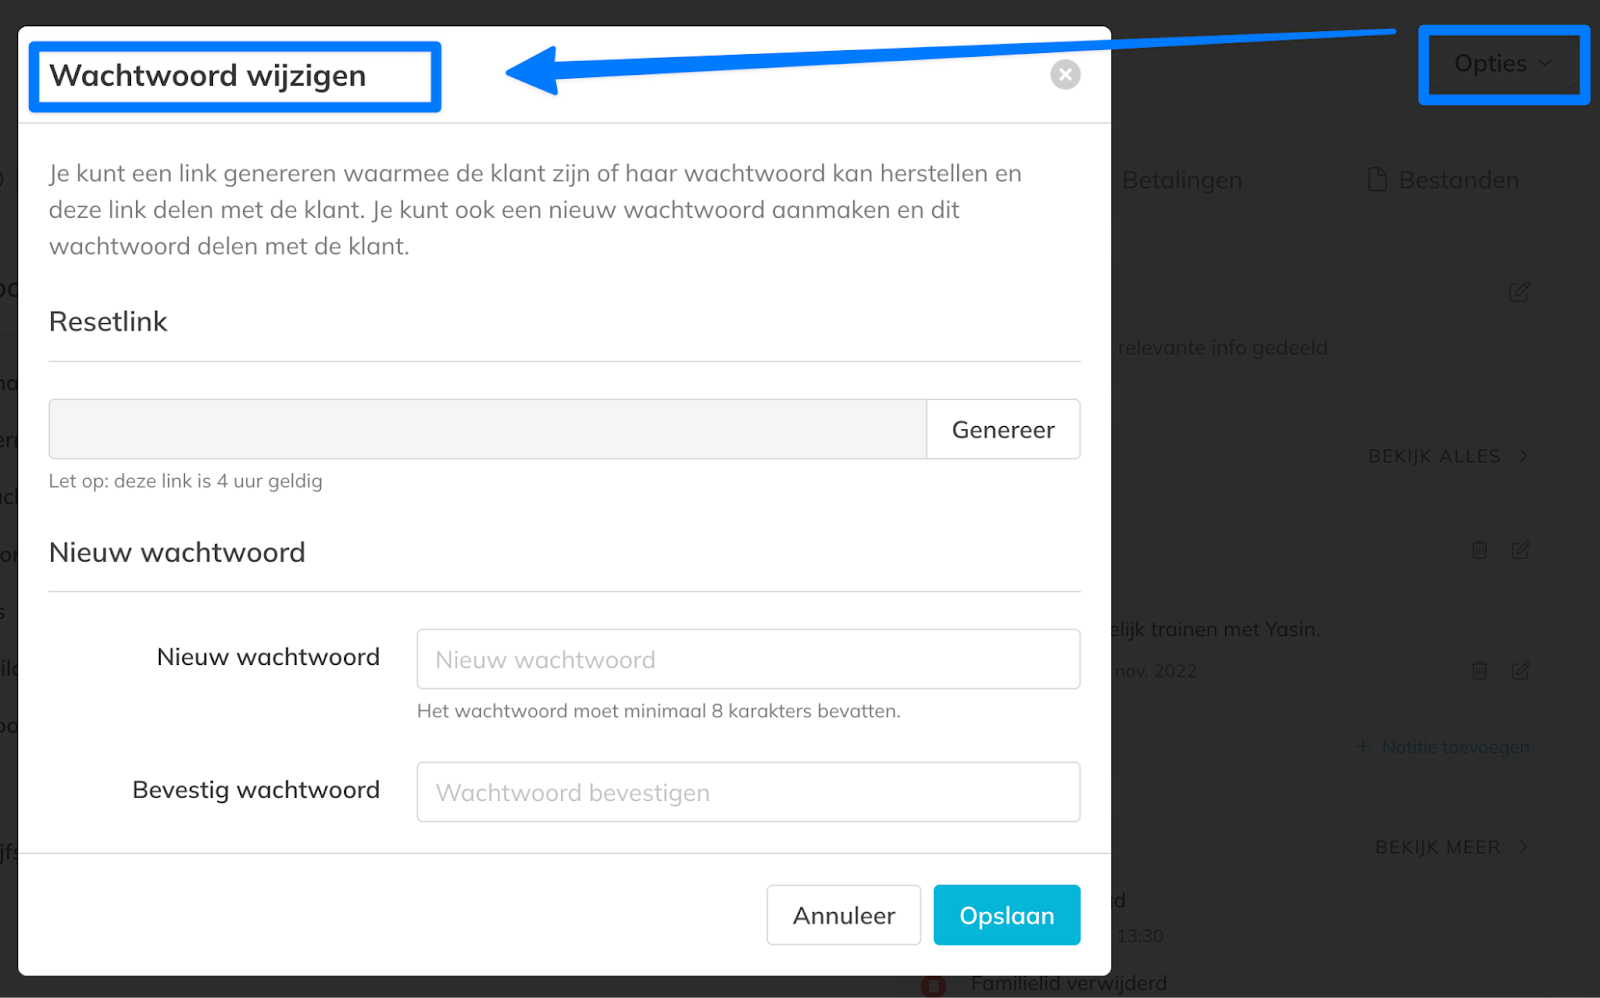Expand Bekijk meer chevron
The image size is (1600, 998).
(x=1523, y=847)
